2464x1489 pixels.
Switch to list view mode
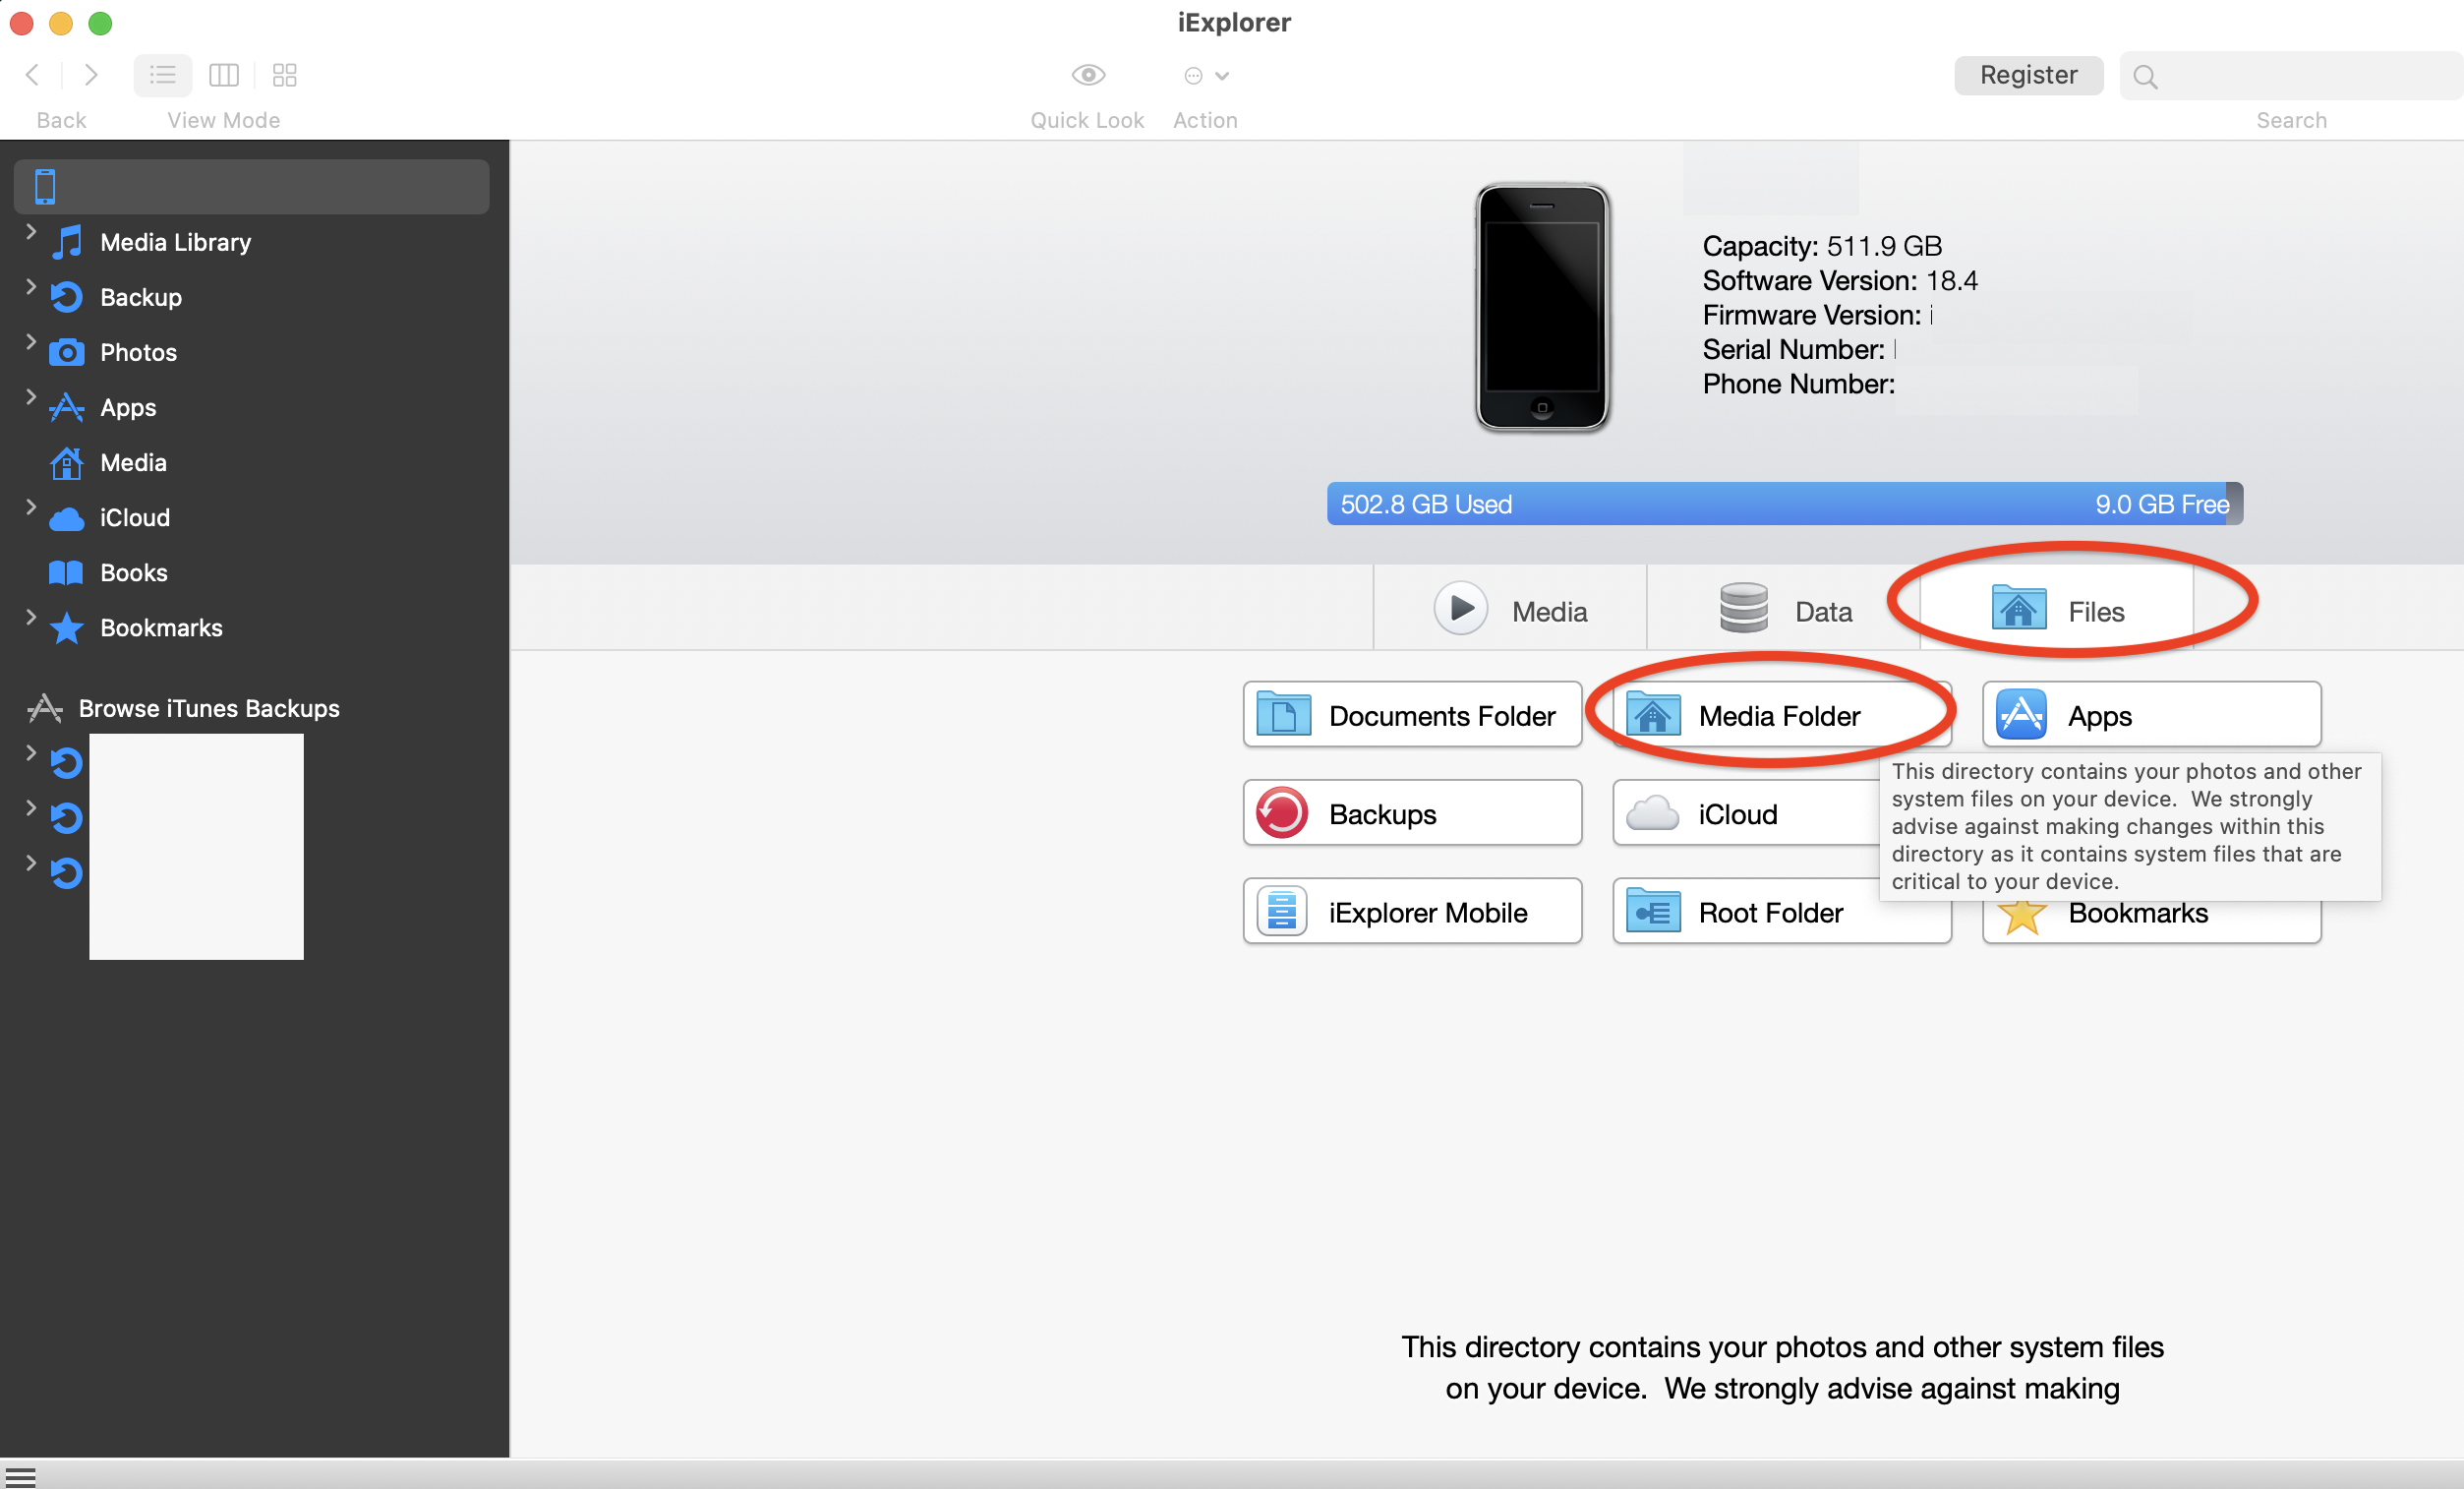pyautogui.click(x=162, y=75)
